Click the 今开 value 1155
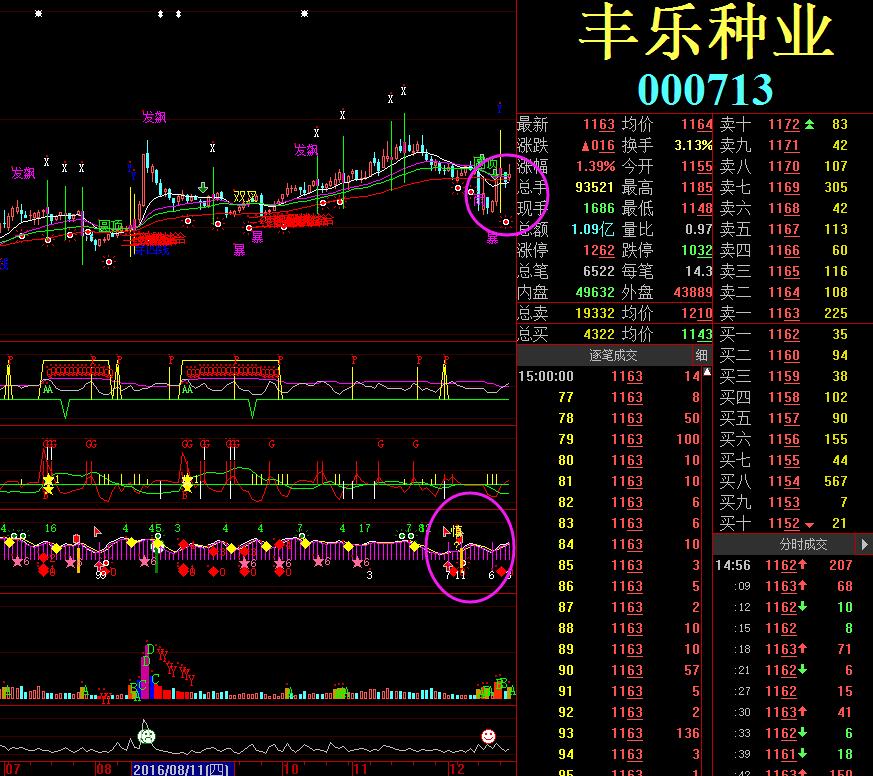This screenshot has width=873, height=776. [697, 166]
